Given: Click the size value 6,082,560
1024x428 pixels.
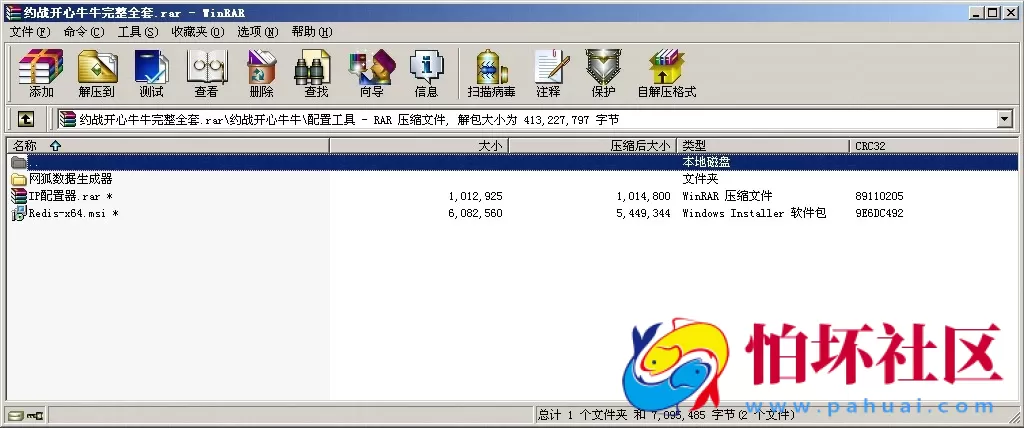Looking at the screenshot, I should coord(475,213).
